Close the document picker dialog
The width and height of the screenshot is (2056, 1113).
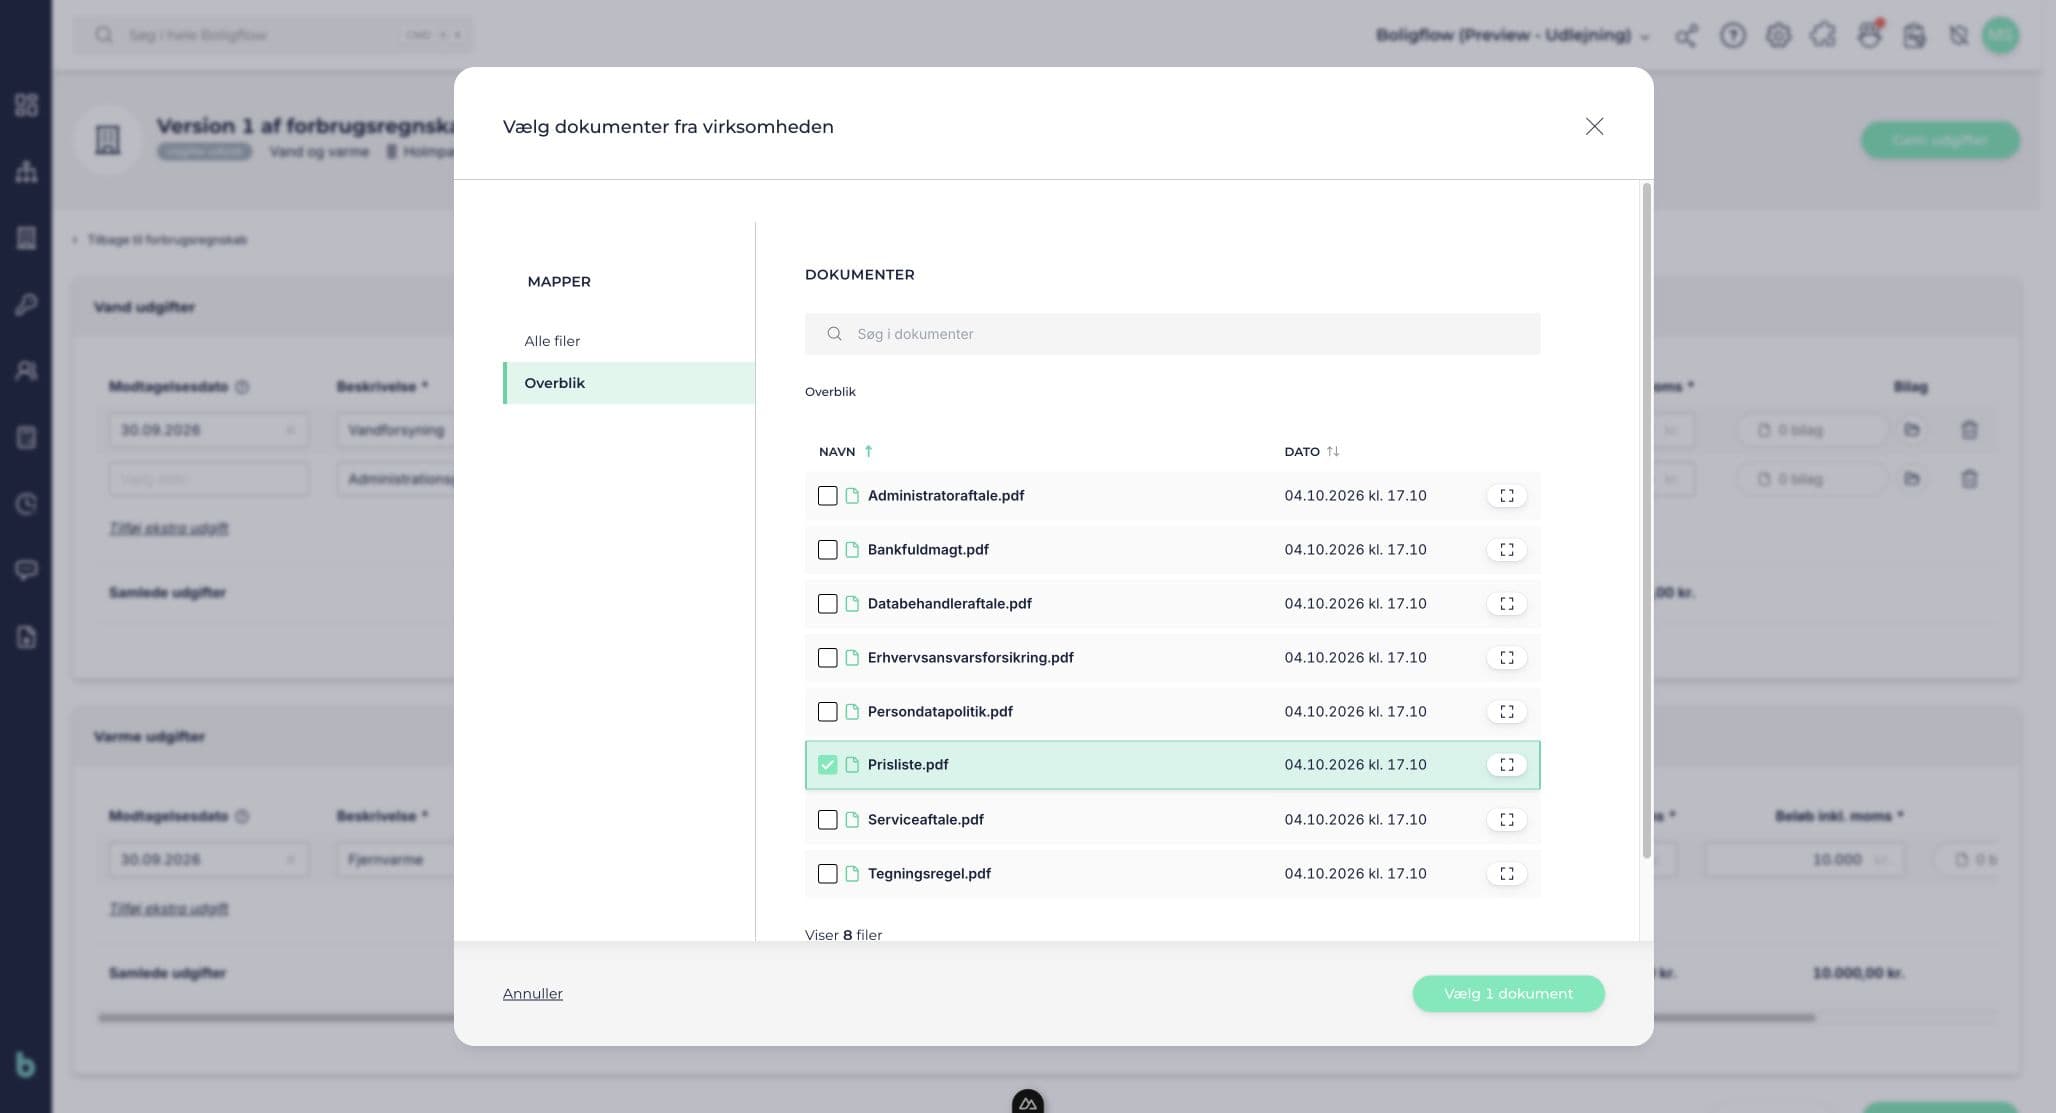[x=1594, y=126]
